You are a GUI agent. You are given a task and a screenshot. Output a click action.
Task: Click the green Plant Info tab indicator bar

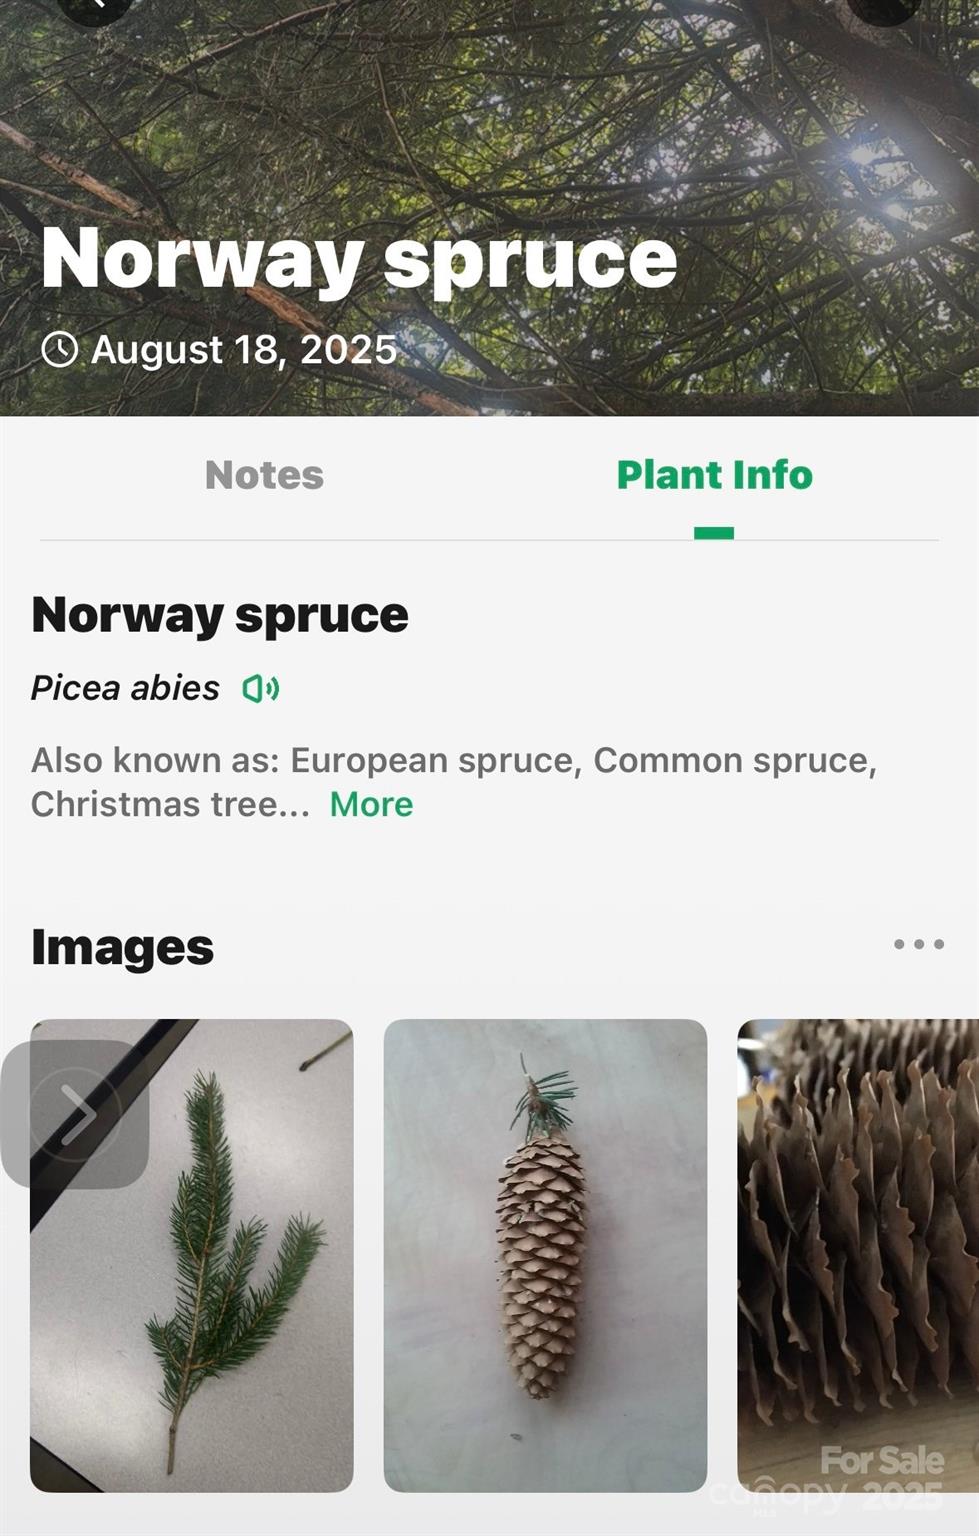(714, 533)
